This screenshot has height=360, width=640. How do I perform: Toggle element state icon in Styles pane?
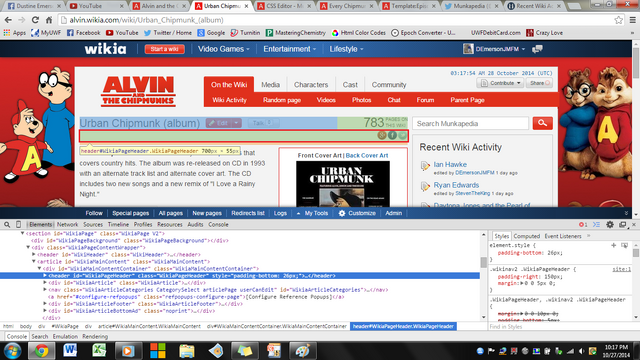click(x=624, y=245)
